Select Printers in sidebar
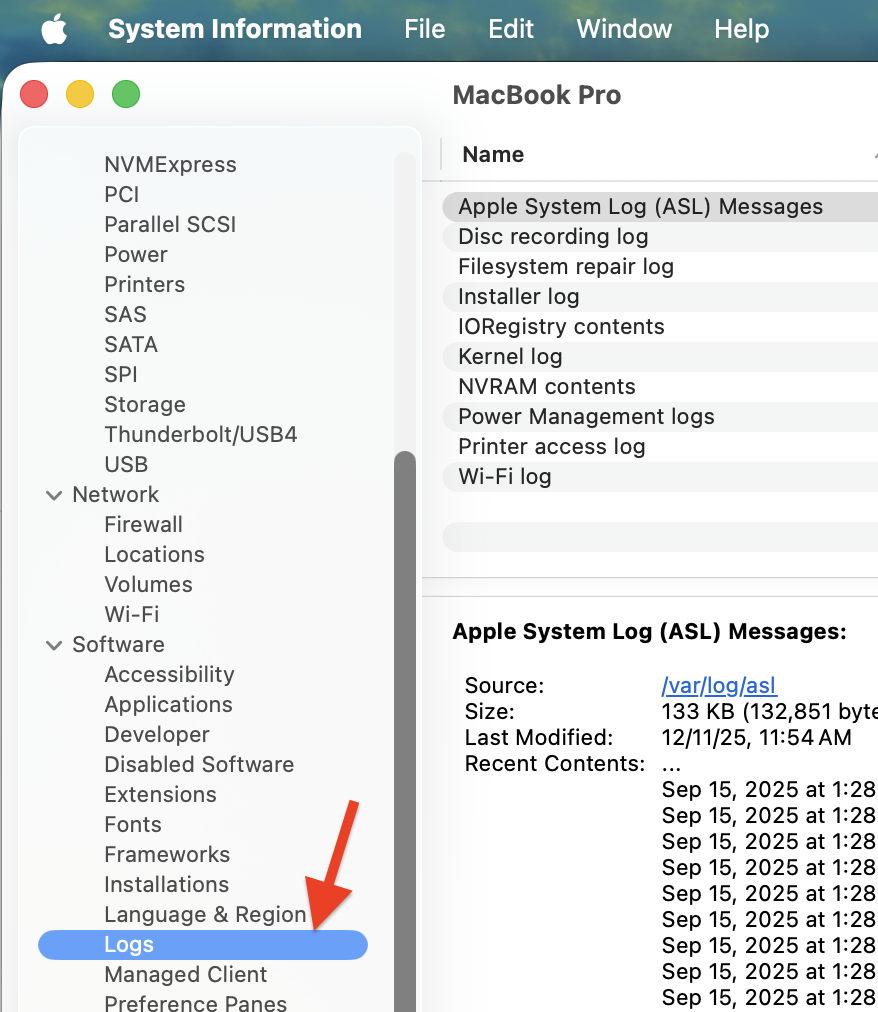 [145, 285]
